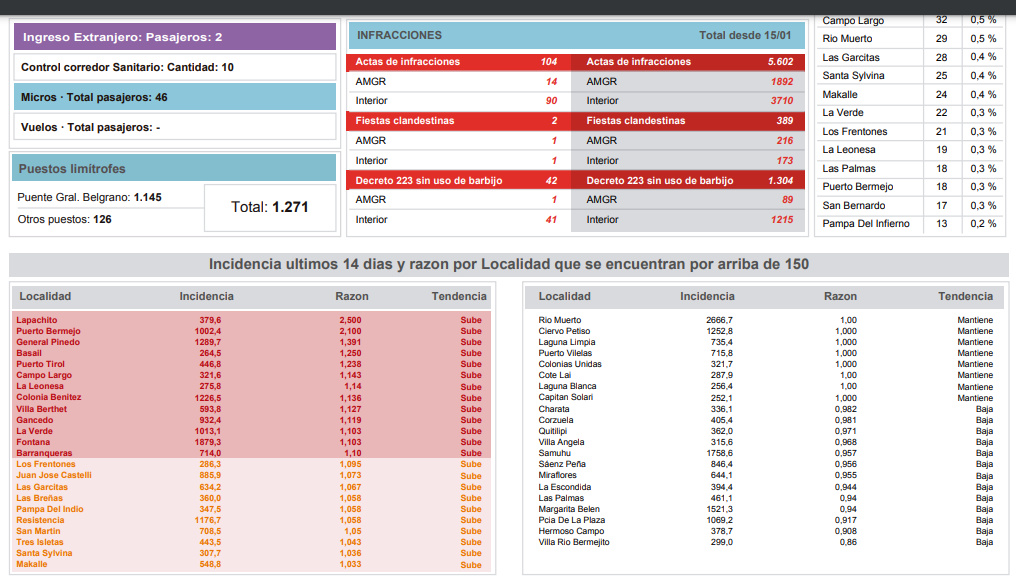This screenshot has width=1016, height=583.
Task: Click the Rio Muerto incidence row
Action: [x=765, y=320]
